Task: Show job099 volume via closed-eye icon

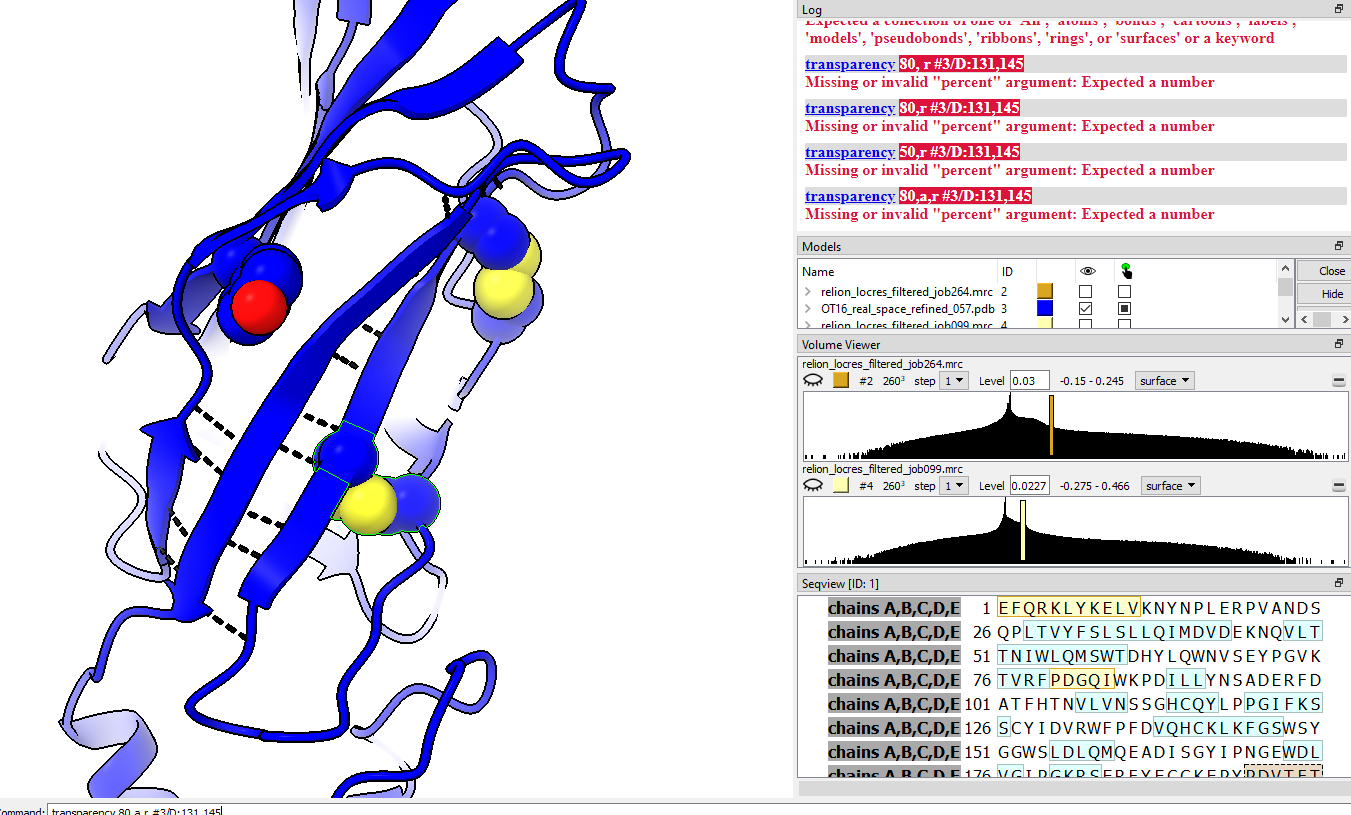Action: point(814,486)
